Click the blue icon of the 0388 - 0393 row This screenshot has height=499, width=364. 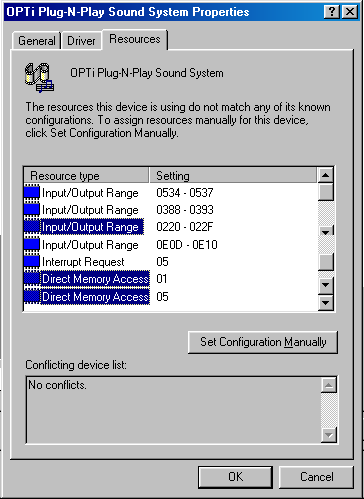32,210
